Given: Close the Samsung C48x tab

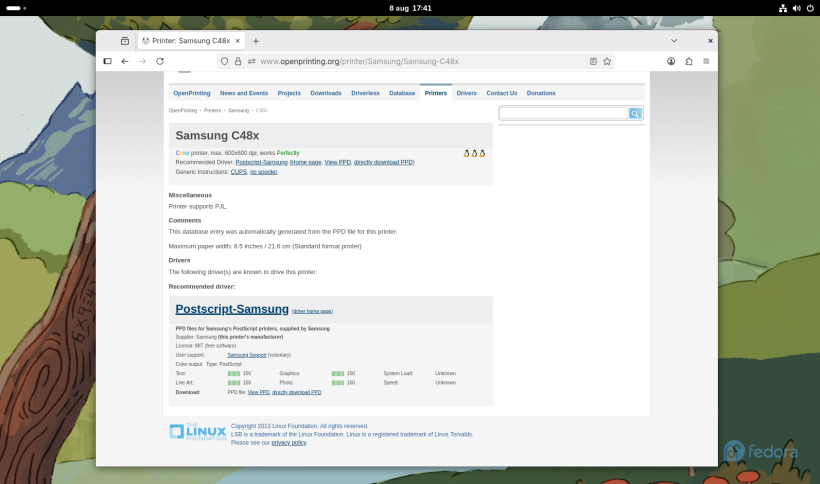Looking at the screenshot, I should 237,41.
